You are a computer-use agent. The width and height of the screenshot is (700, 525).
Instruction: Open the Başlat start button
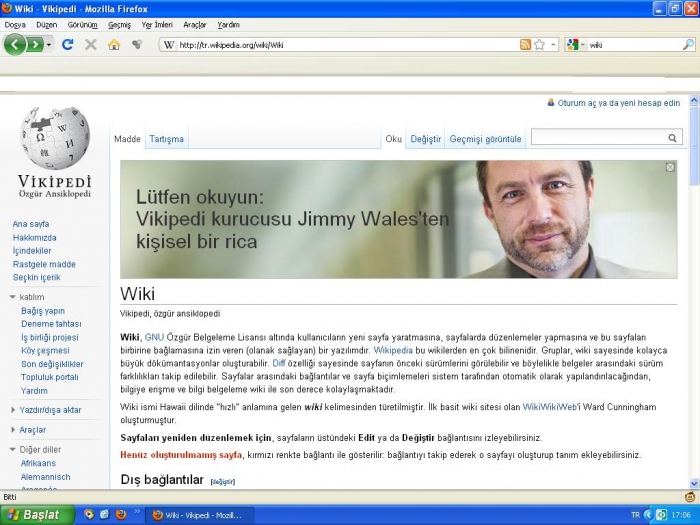(x=37, y=515)
